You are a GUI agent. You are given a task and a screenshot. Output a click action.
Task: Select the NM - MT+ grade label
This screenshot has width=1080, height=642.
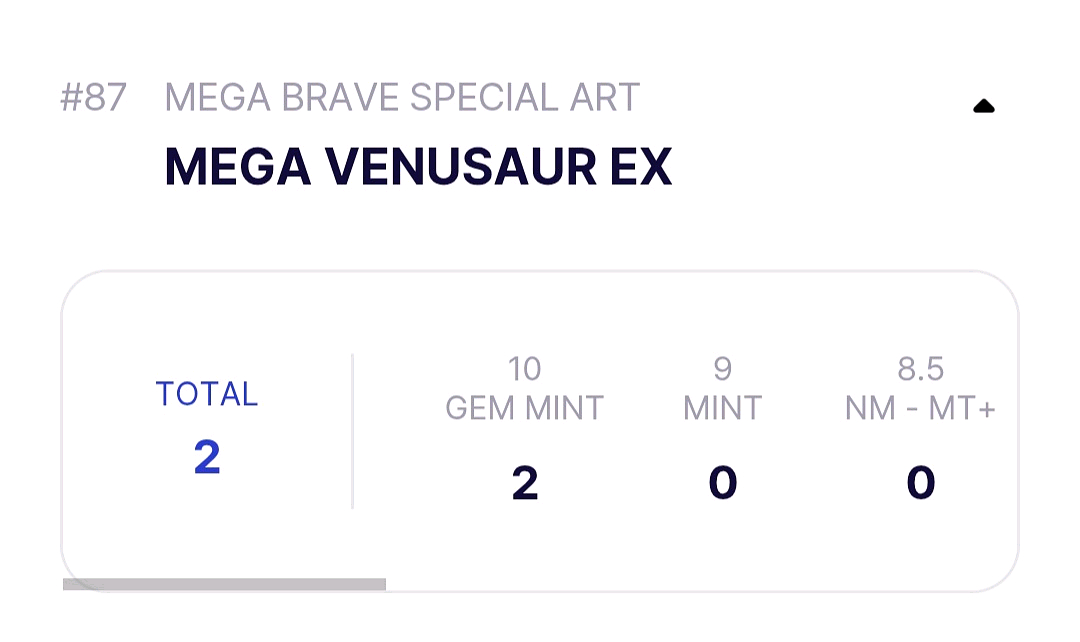(x=920, y=408)
